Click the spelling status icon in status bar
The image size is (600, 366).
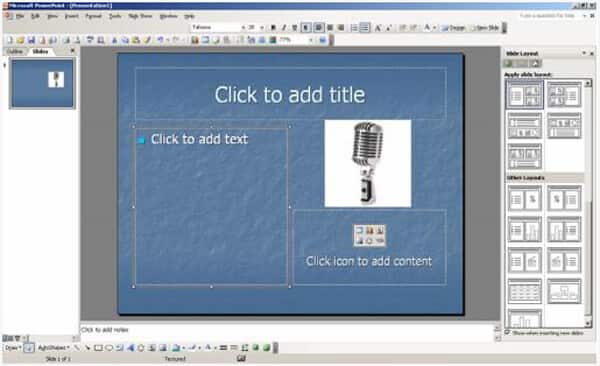pos(241,358)
